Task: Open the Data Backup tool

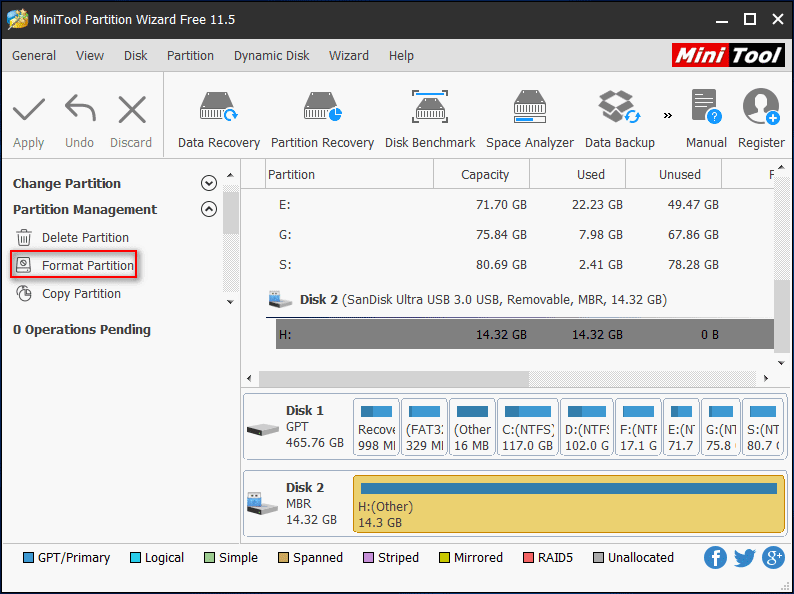Action: click(619, 119)
